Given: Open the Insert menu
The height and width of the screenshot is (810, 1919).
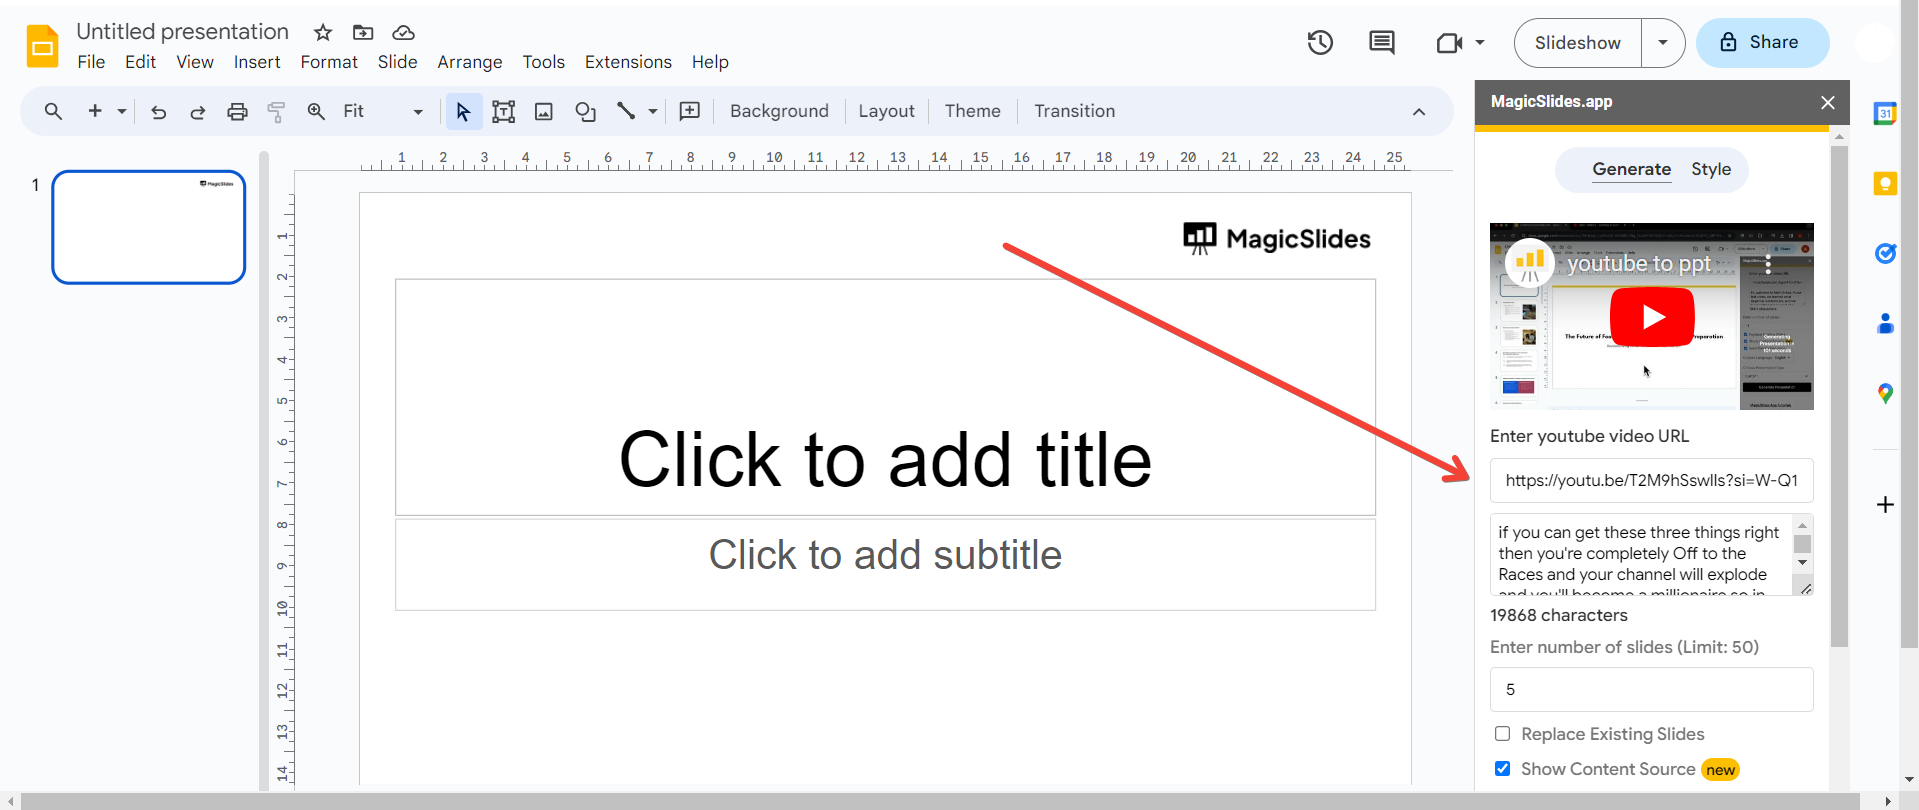Looking at the screenshot, I should (257, 62).
